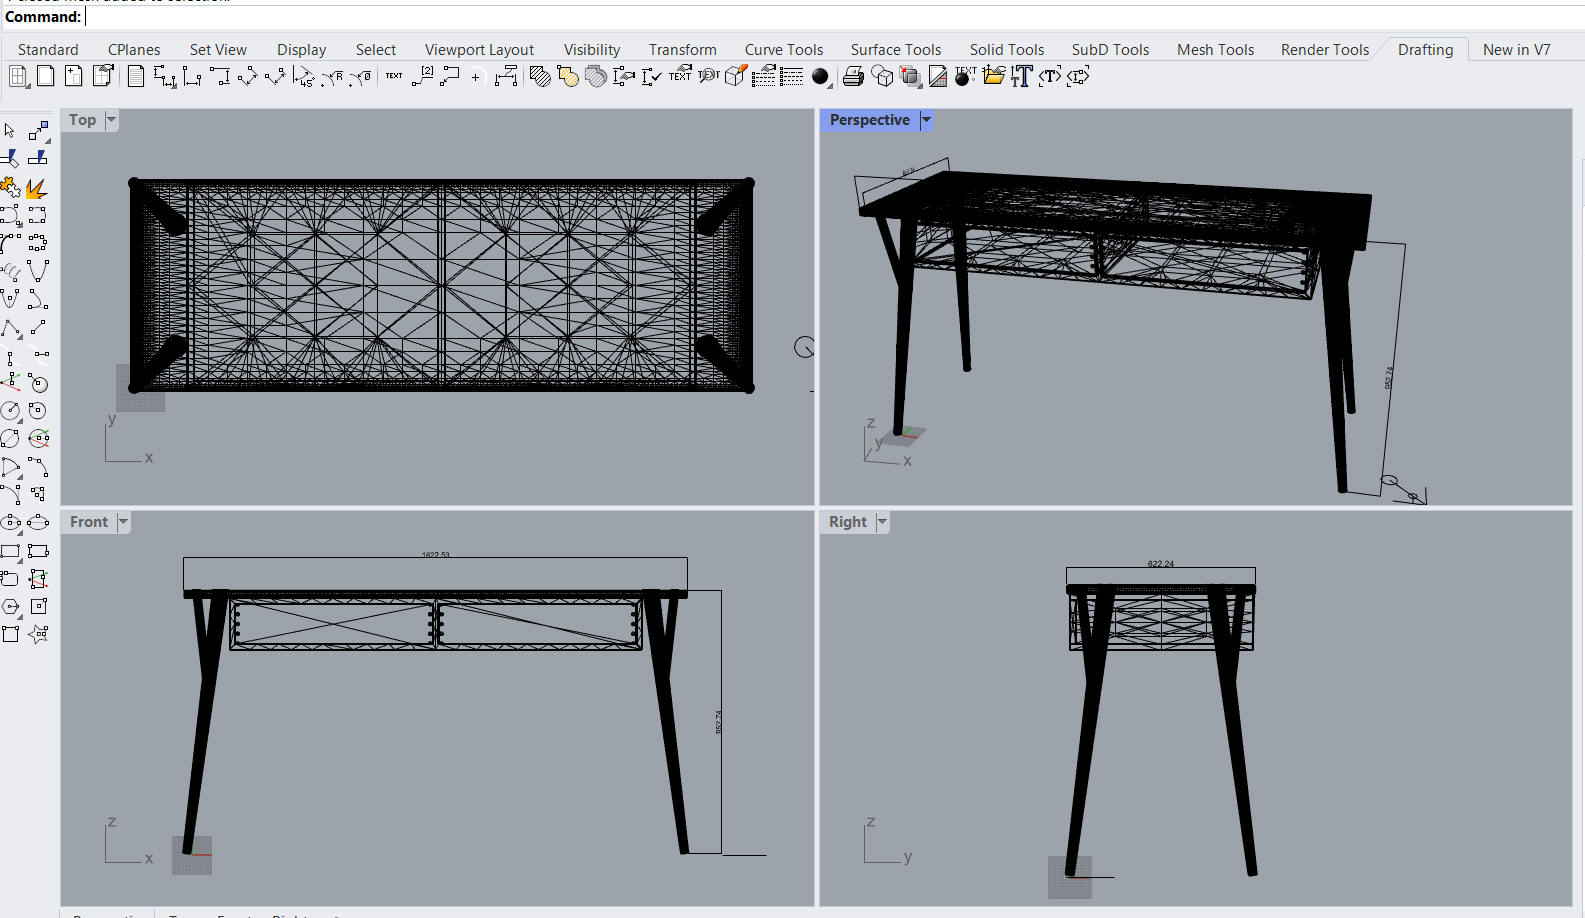Click the Explode starburst tool
Screen dimensions: 1585x918
click(38, 188)
